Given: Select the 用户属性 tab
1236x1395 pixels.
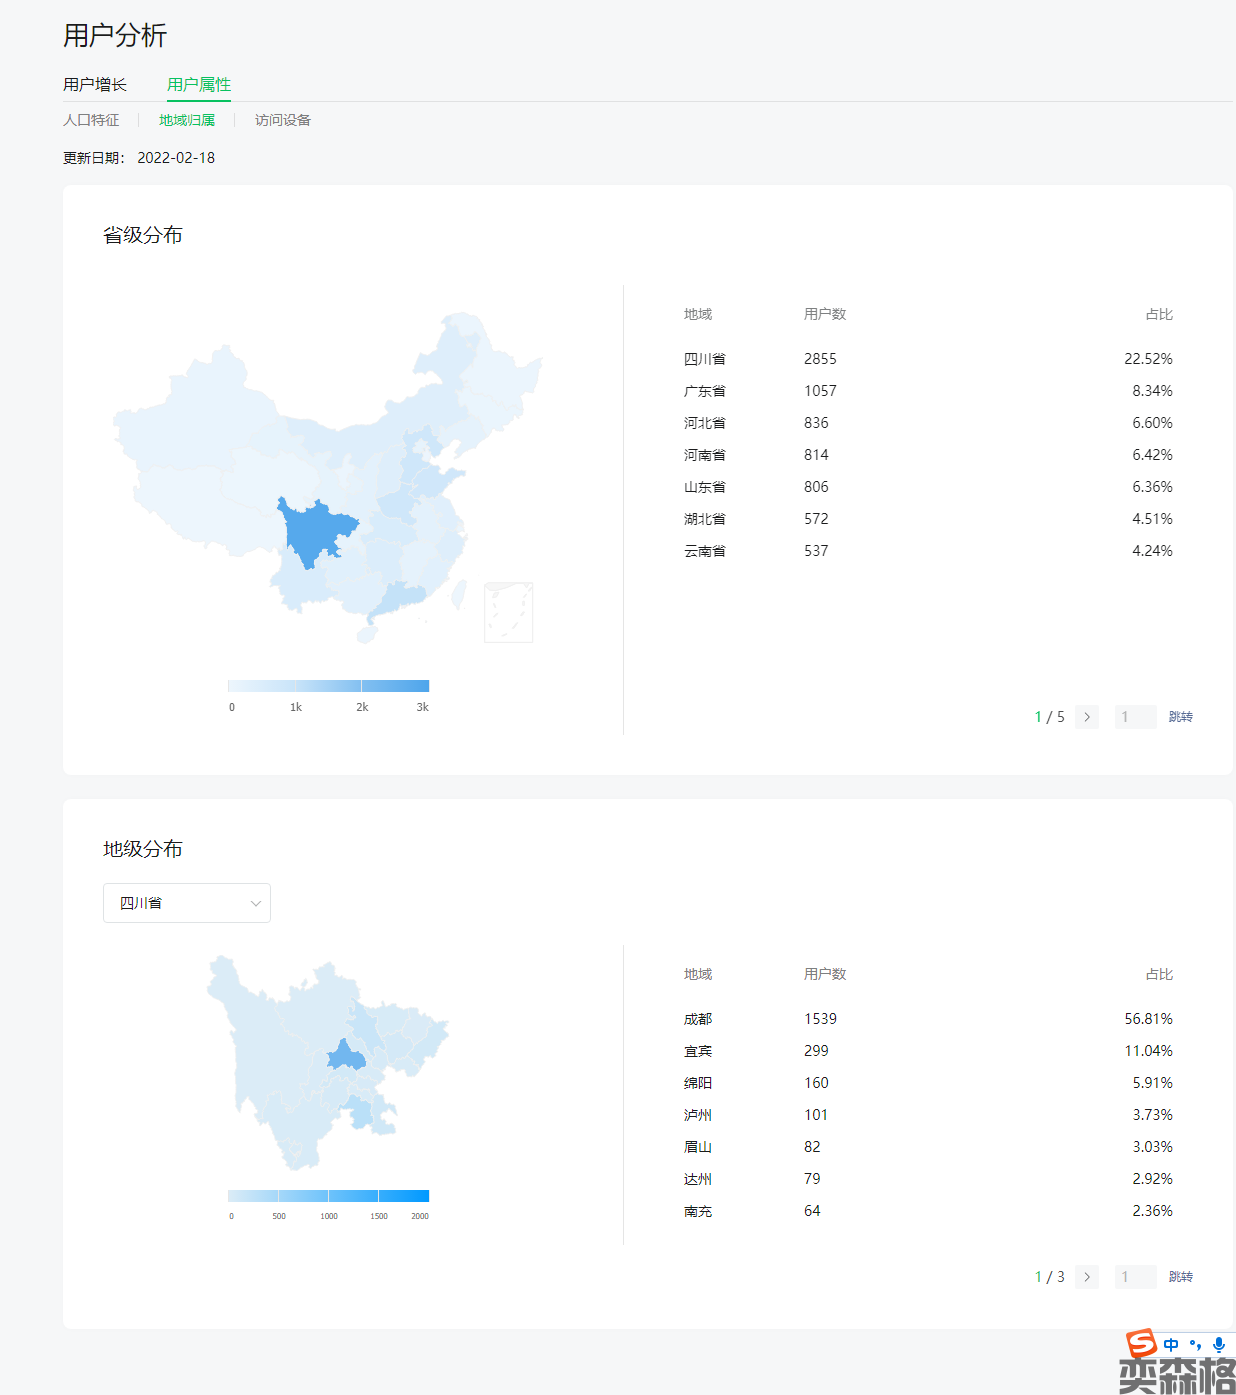Looking at the screenshot, I should click(199, 85).
